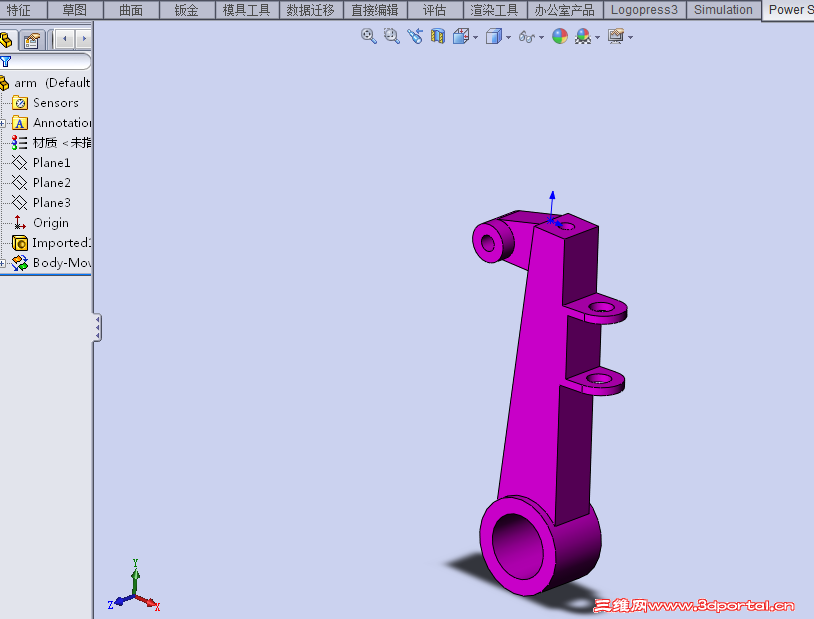
Task: Click the XYZ orientation triad
Action: point(134,585)
